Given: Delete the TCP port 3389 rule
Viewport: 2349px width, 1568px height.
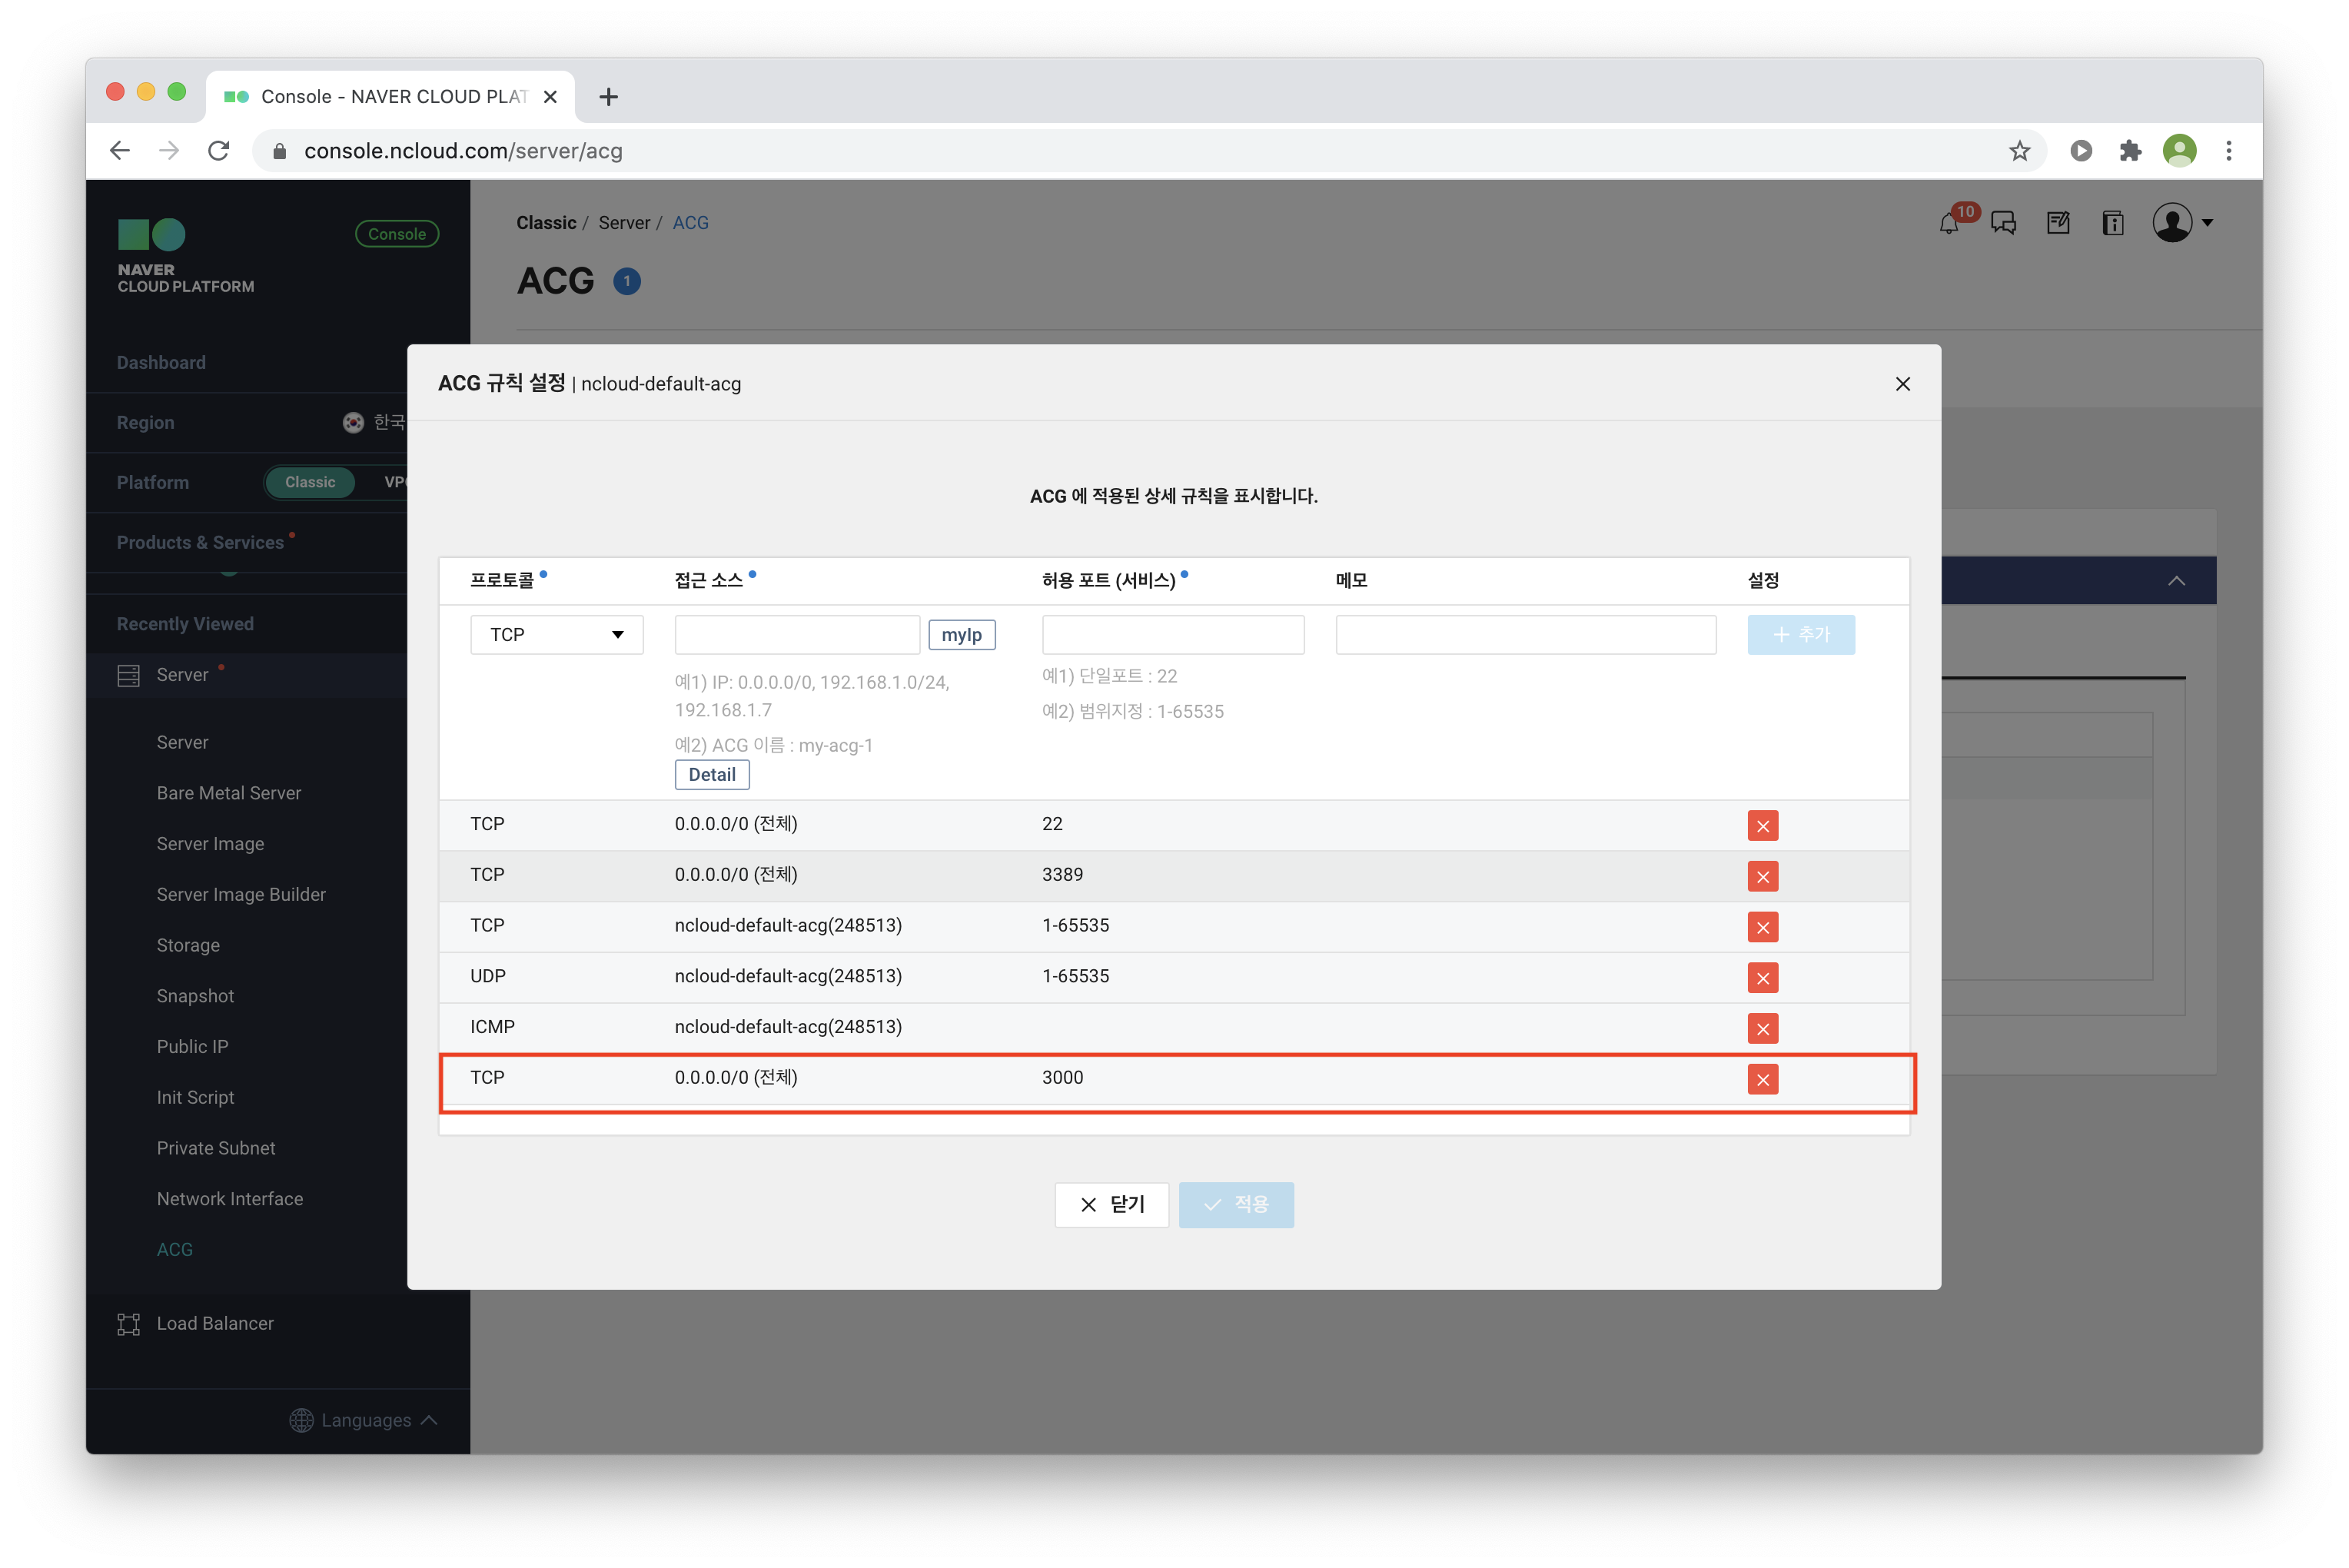Looking at the screenshot, I should pos(1762,876).
